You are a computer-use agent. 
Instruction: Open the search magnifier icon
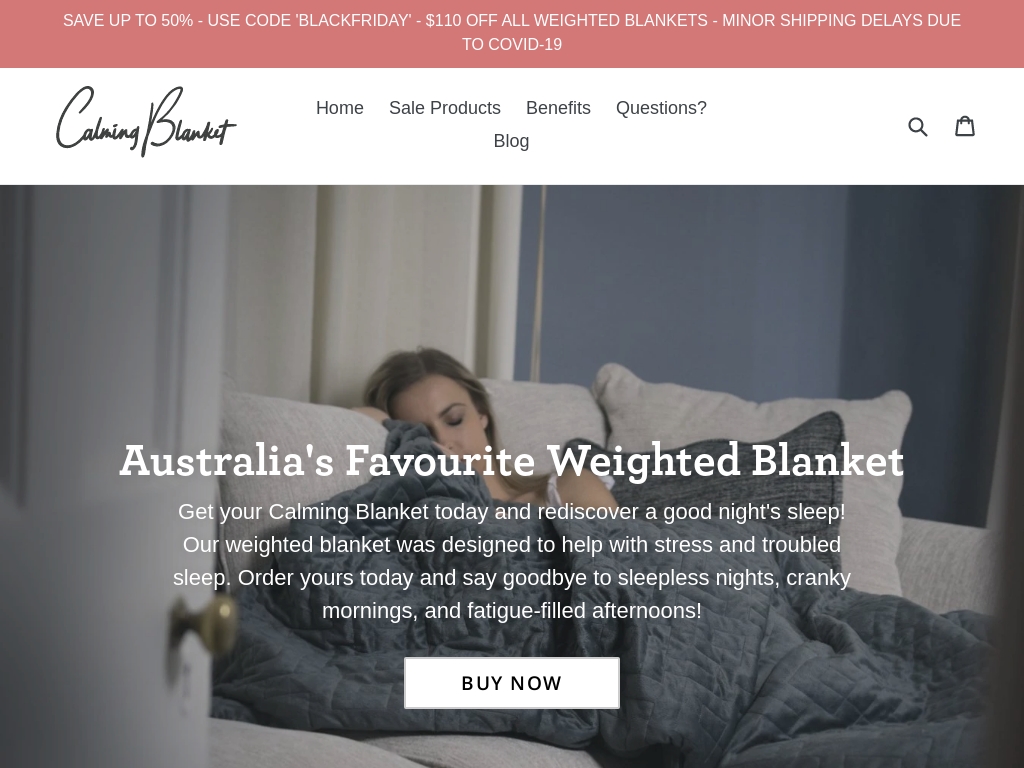[x=918, y=126]
